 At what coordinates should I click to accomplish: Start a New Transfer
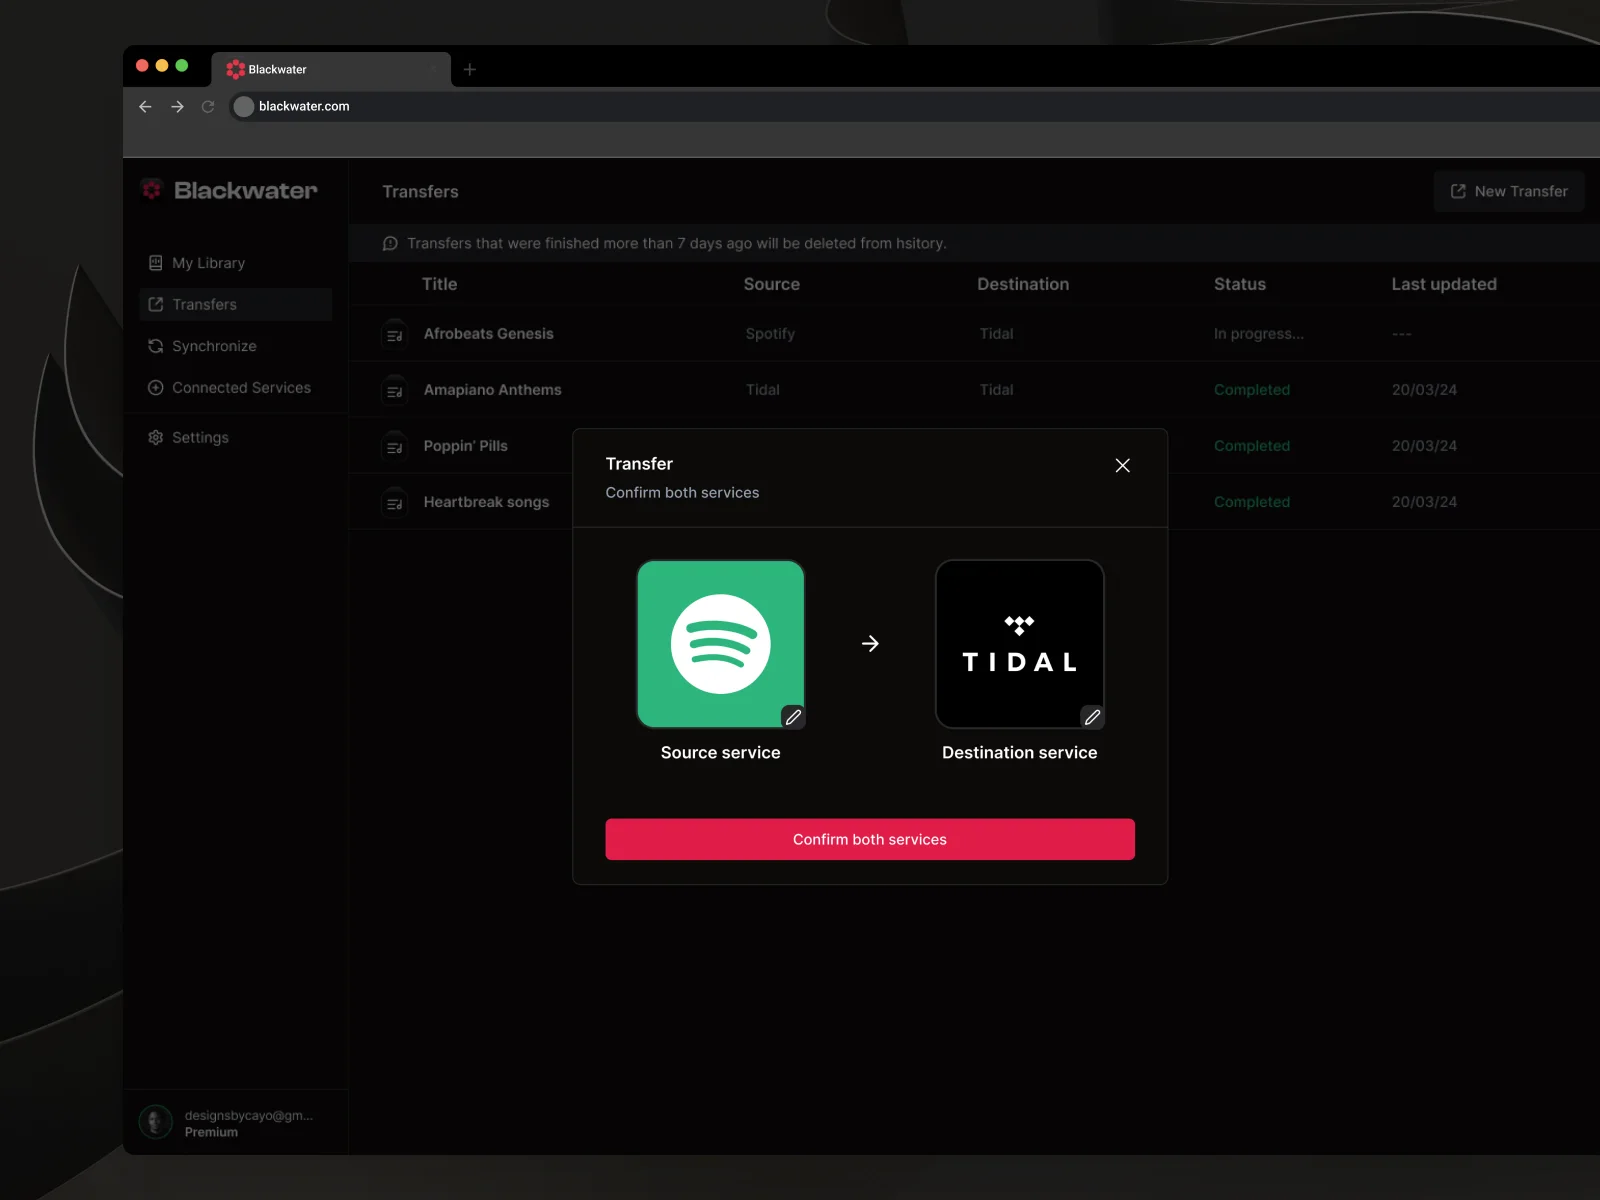[x=1509, y=191]
